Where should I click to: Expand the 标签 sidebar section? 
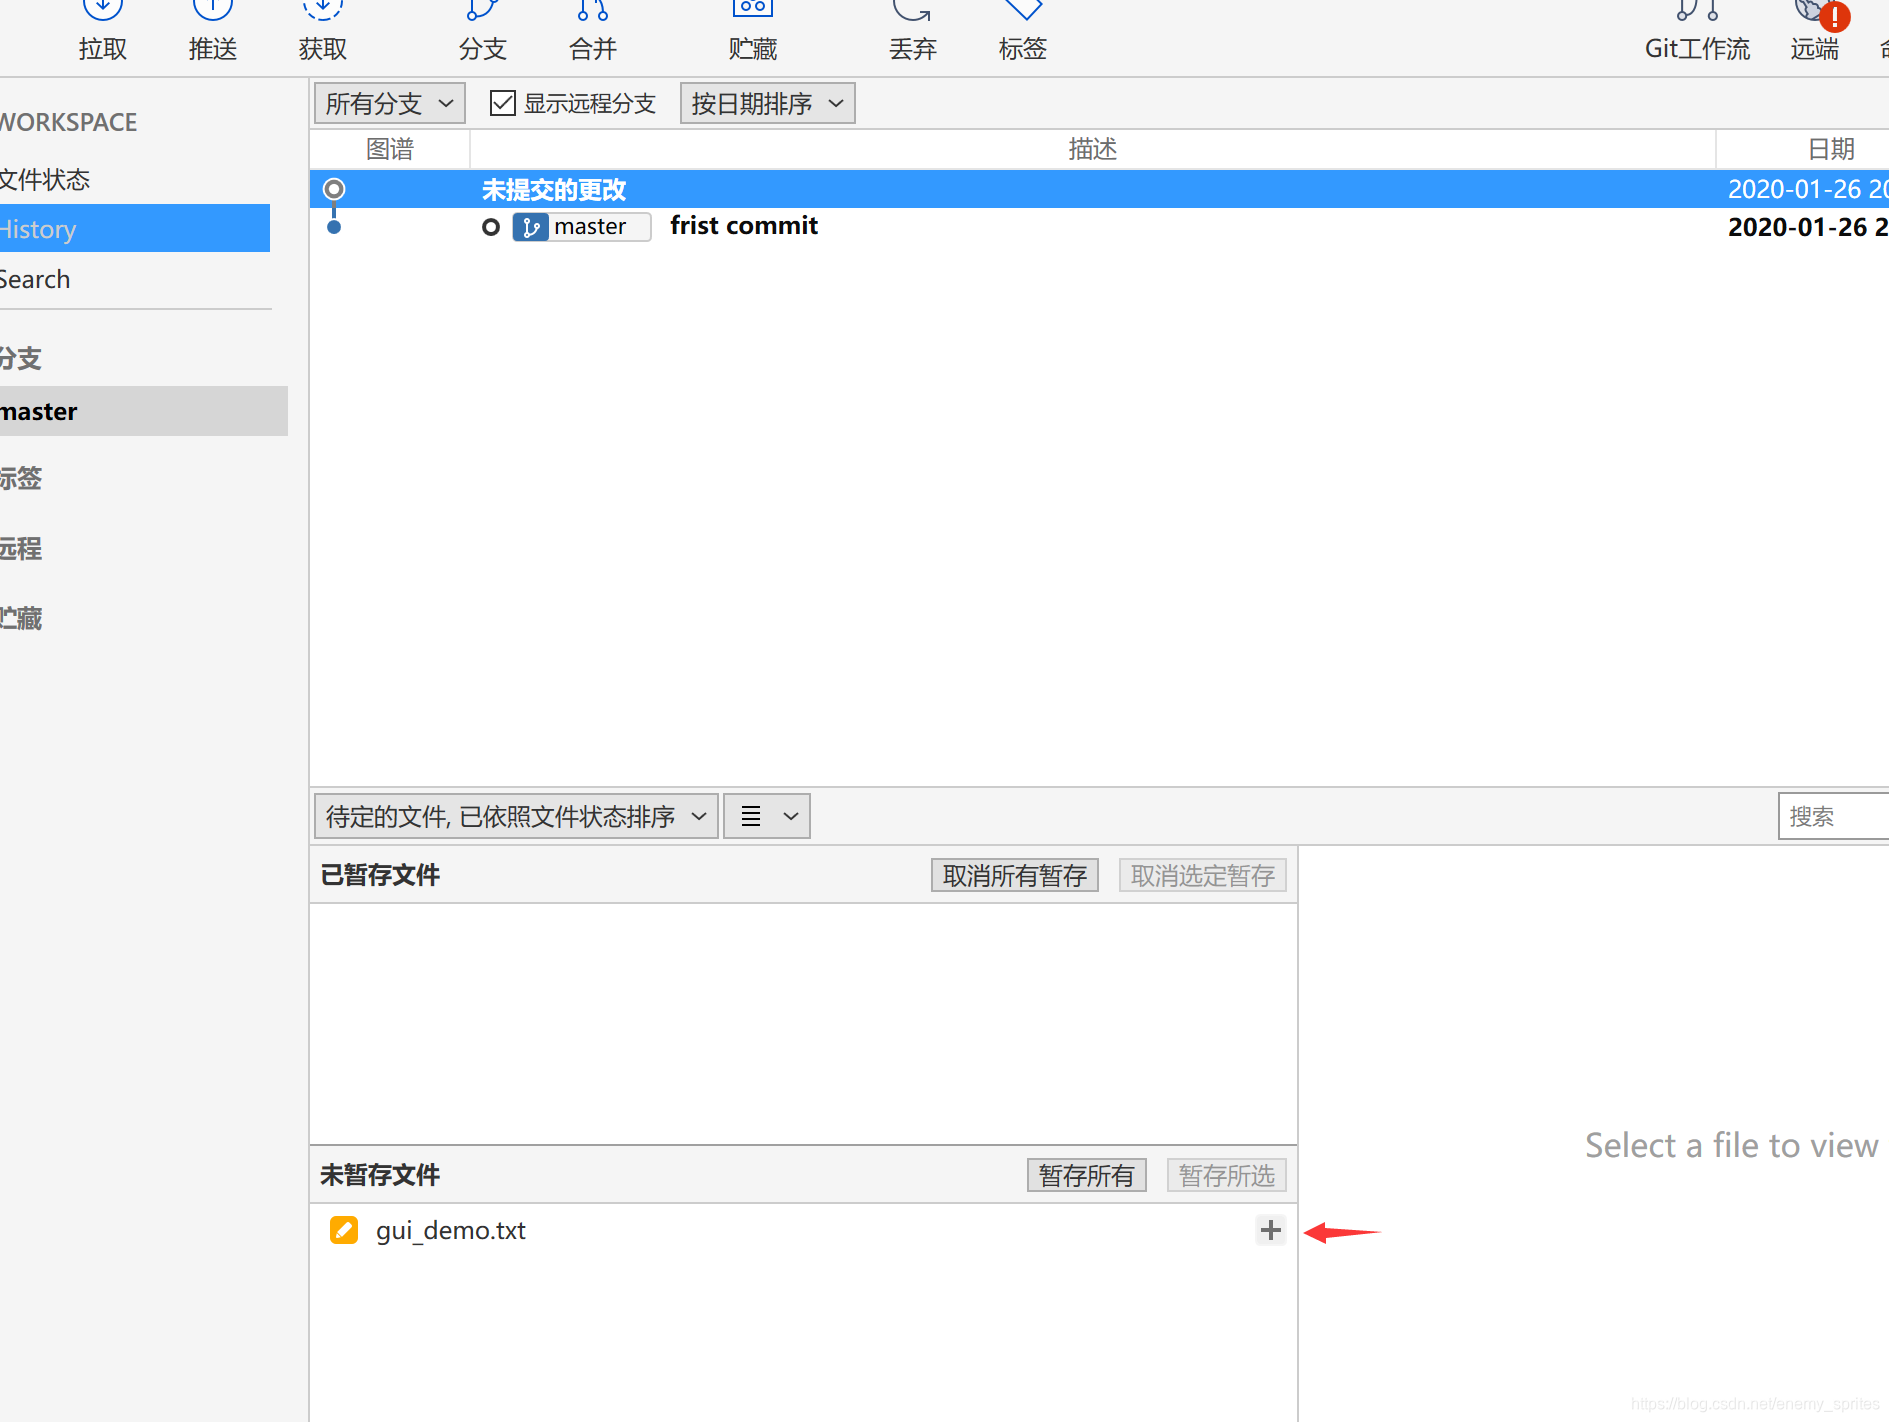coord(22,478)
